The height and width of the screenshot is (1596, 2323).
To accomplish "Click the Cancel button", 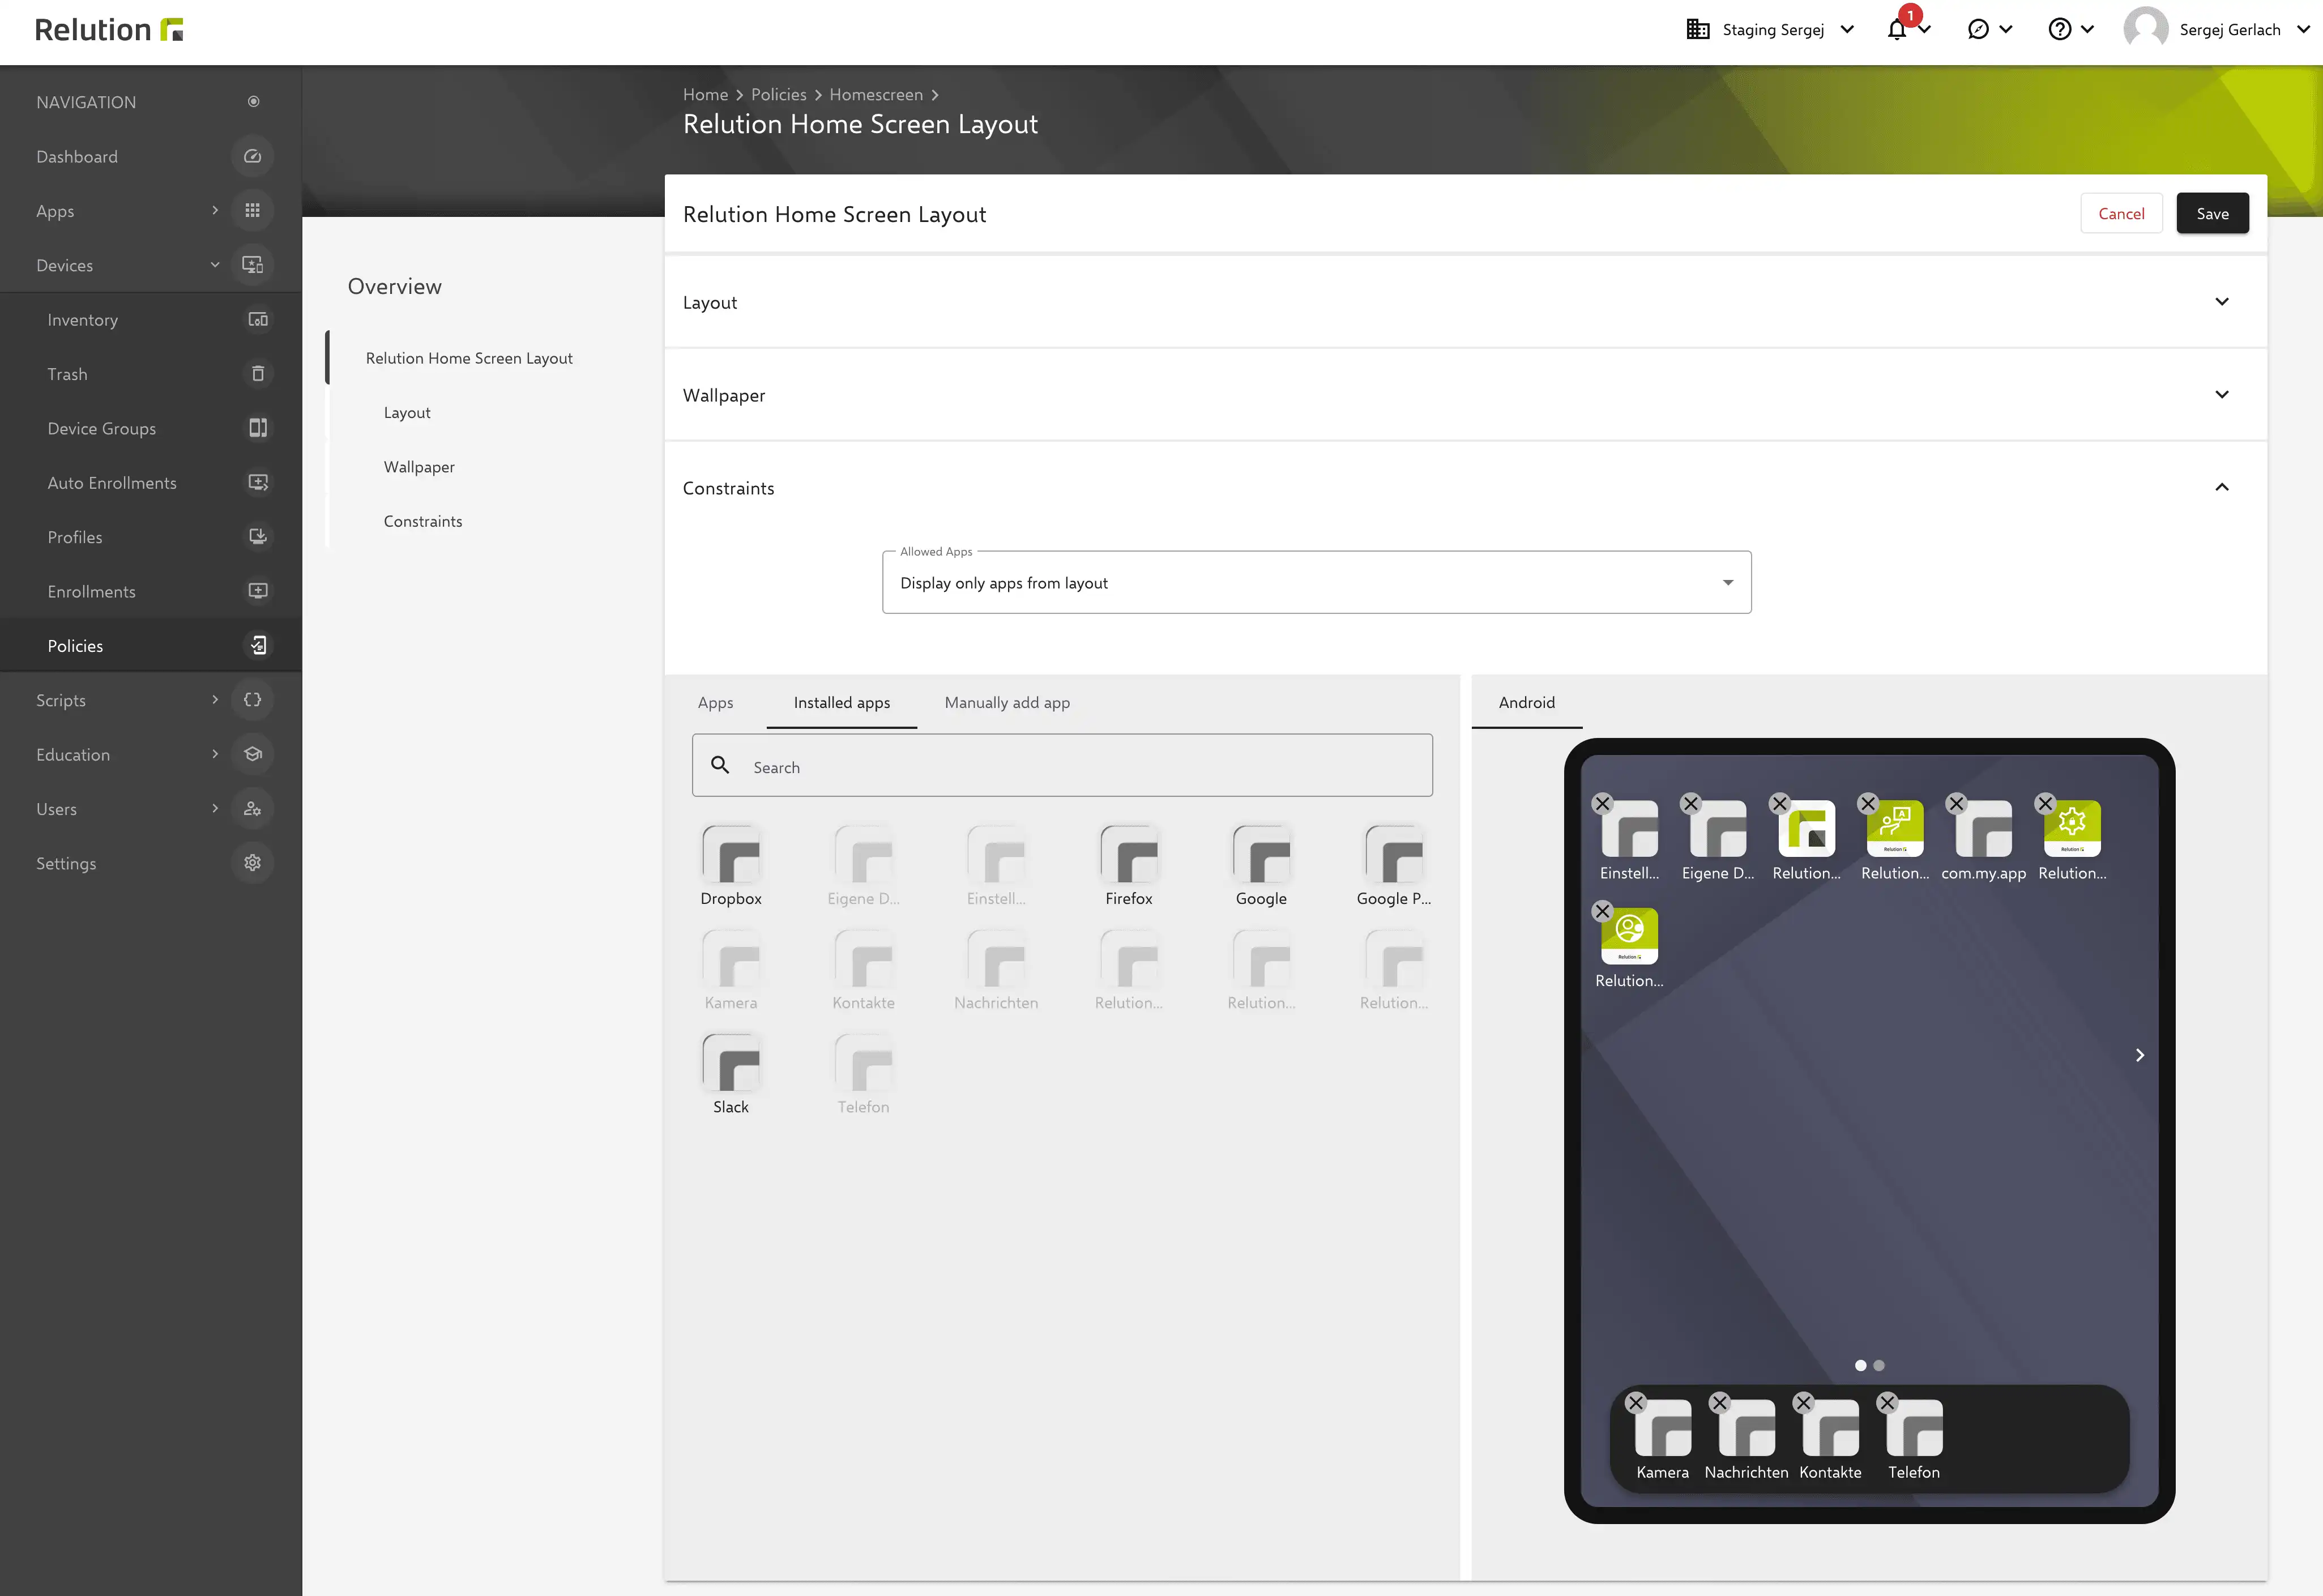I will (2121, 214).
